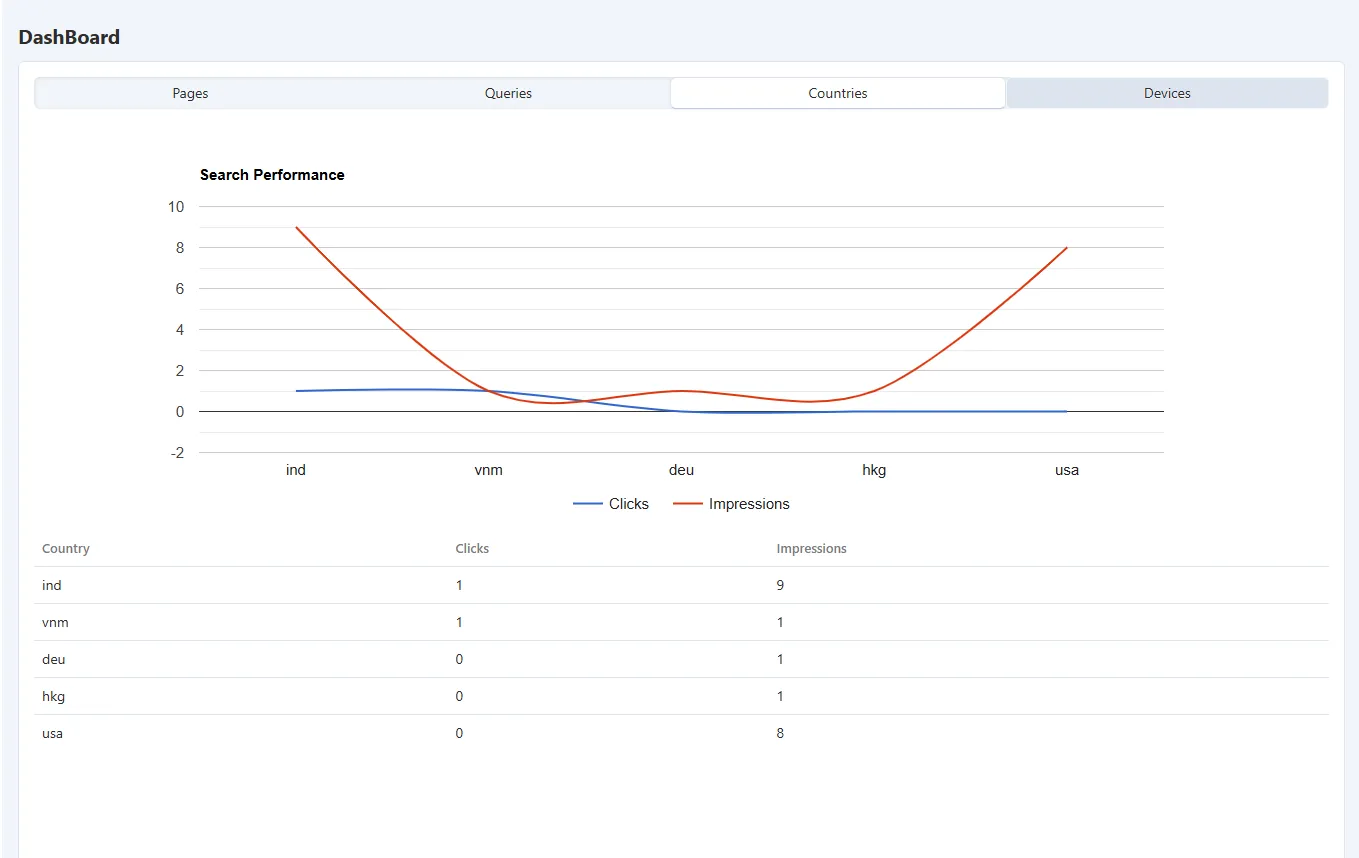
Task: Click the Clicks value in the vnm row
Action: (459, 623)
